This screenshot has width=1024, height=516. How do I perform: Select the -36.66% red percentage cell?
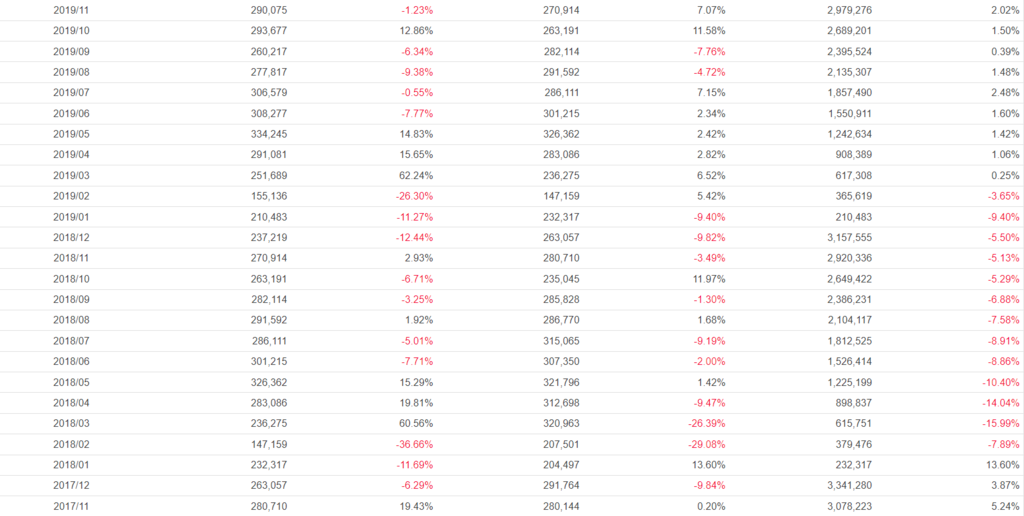tap(412, 444)
